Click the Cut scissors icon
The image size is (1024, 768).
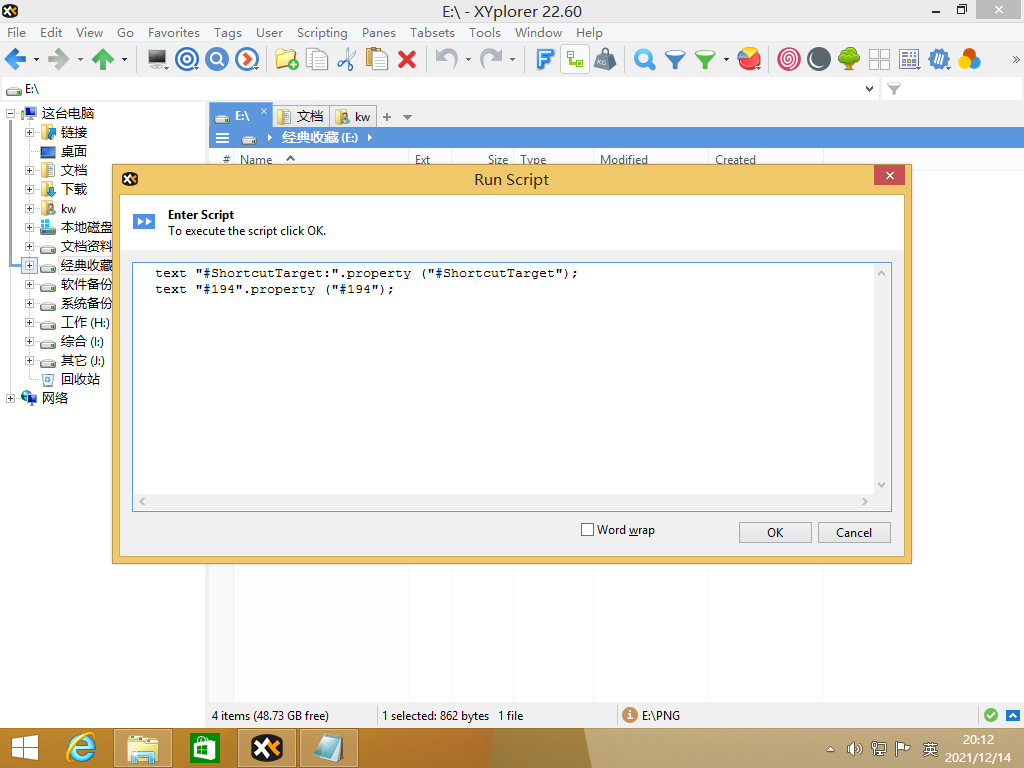tap(346, 60)
